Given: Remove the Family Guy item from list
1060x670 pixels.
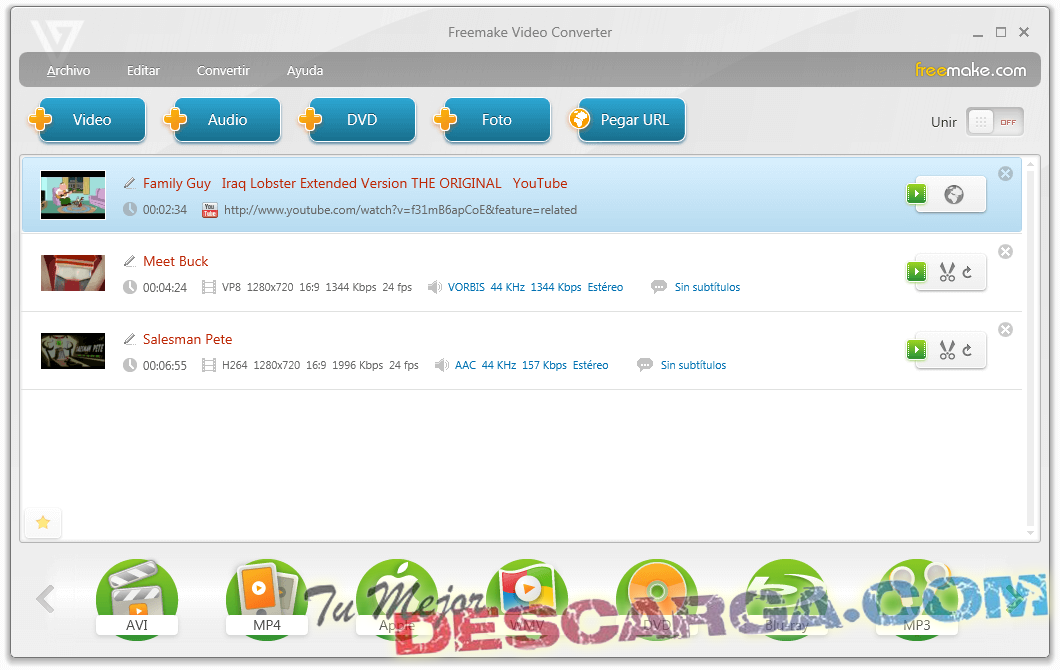Looking at the screenshot, I should pos(1006,174).
